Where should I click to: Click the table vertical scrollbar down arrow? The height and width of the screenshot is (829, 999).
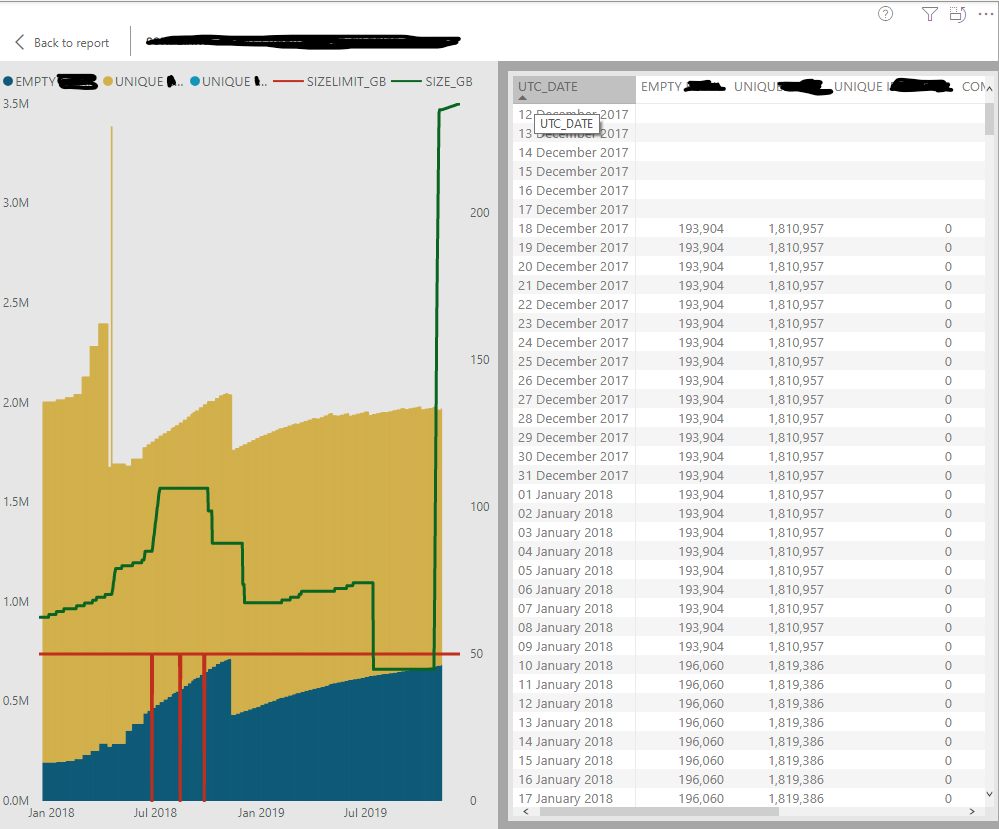point(989,794)
